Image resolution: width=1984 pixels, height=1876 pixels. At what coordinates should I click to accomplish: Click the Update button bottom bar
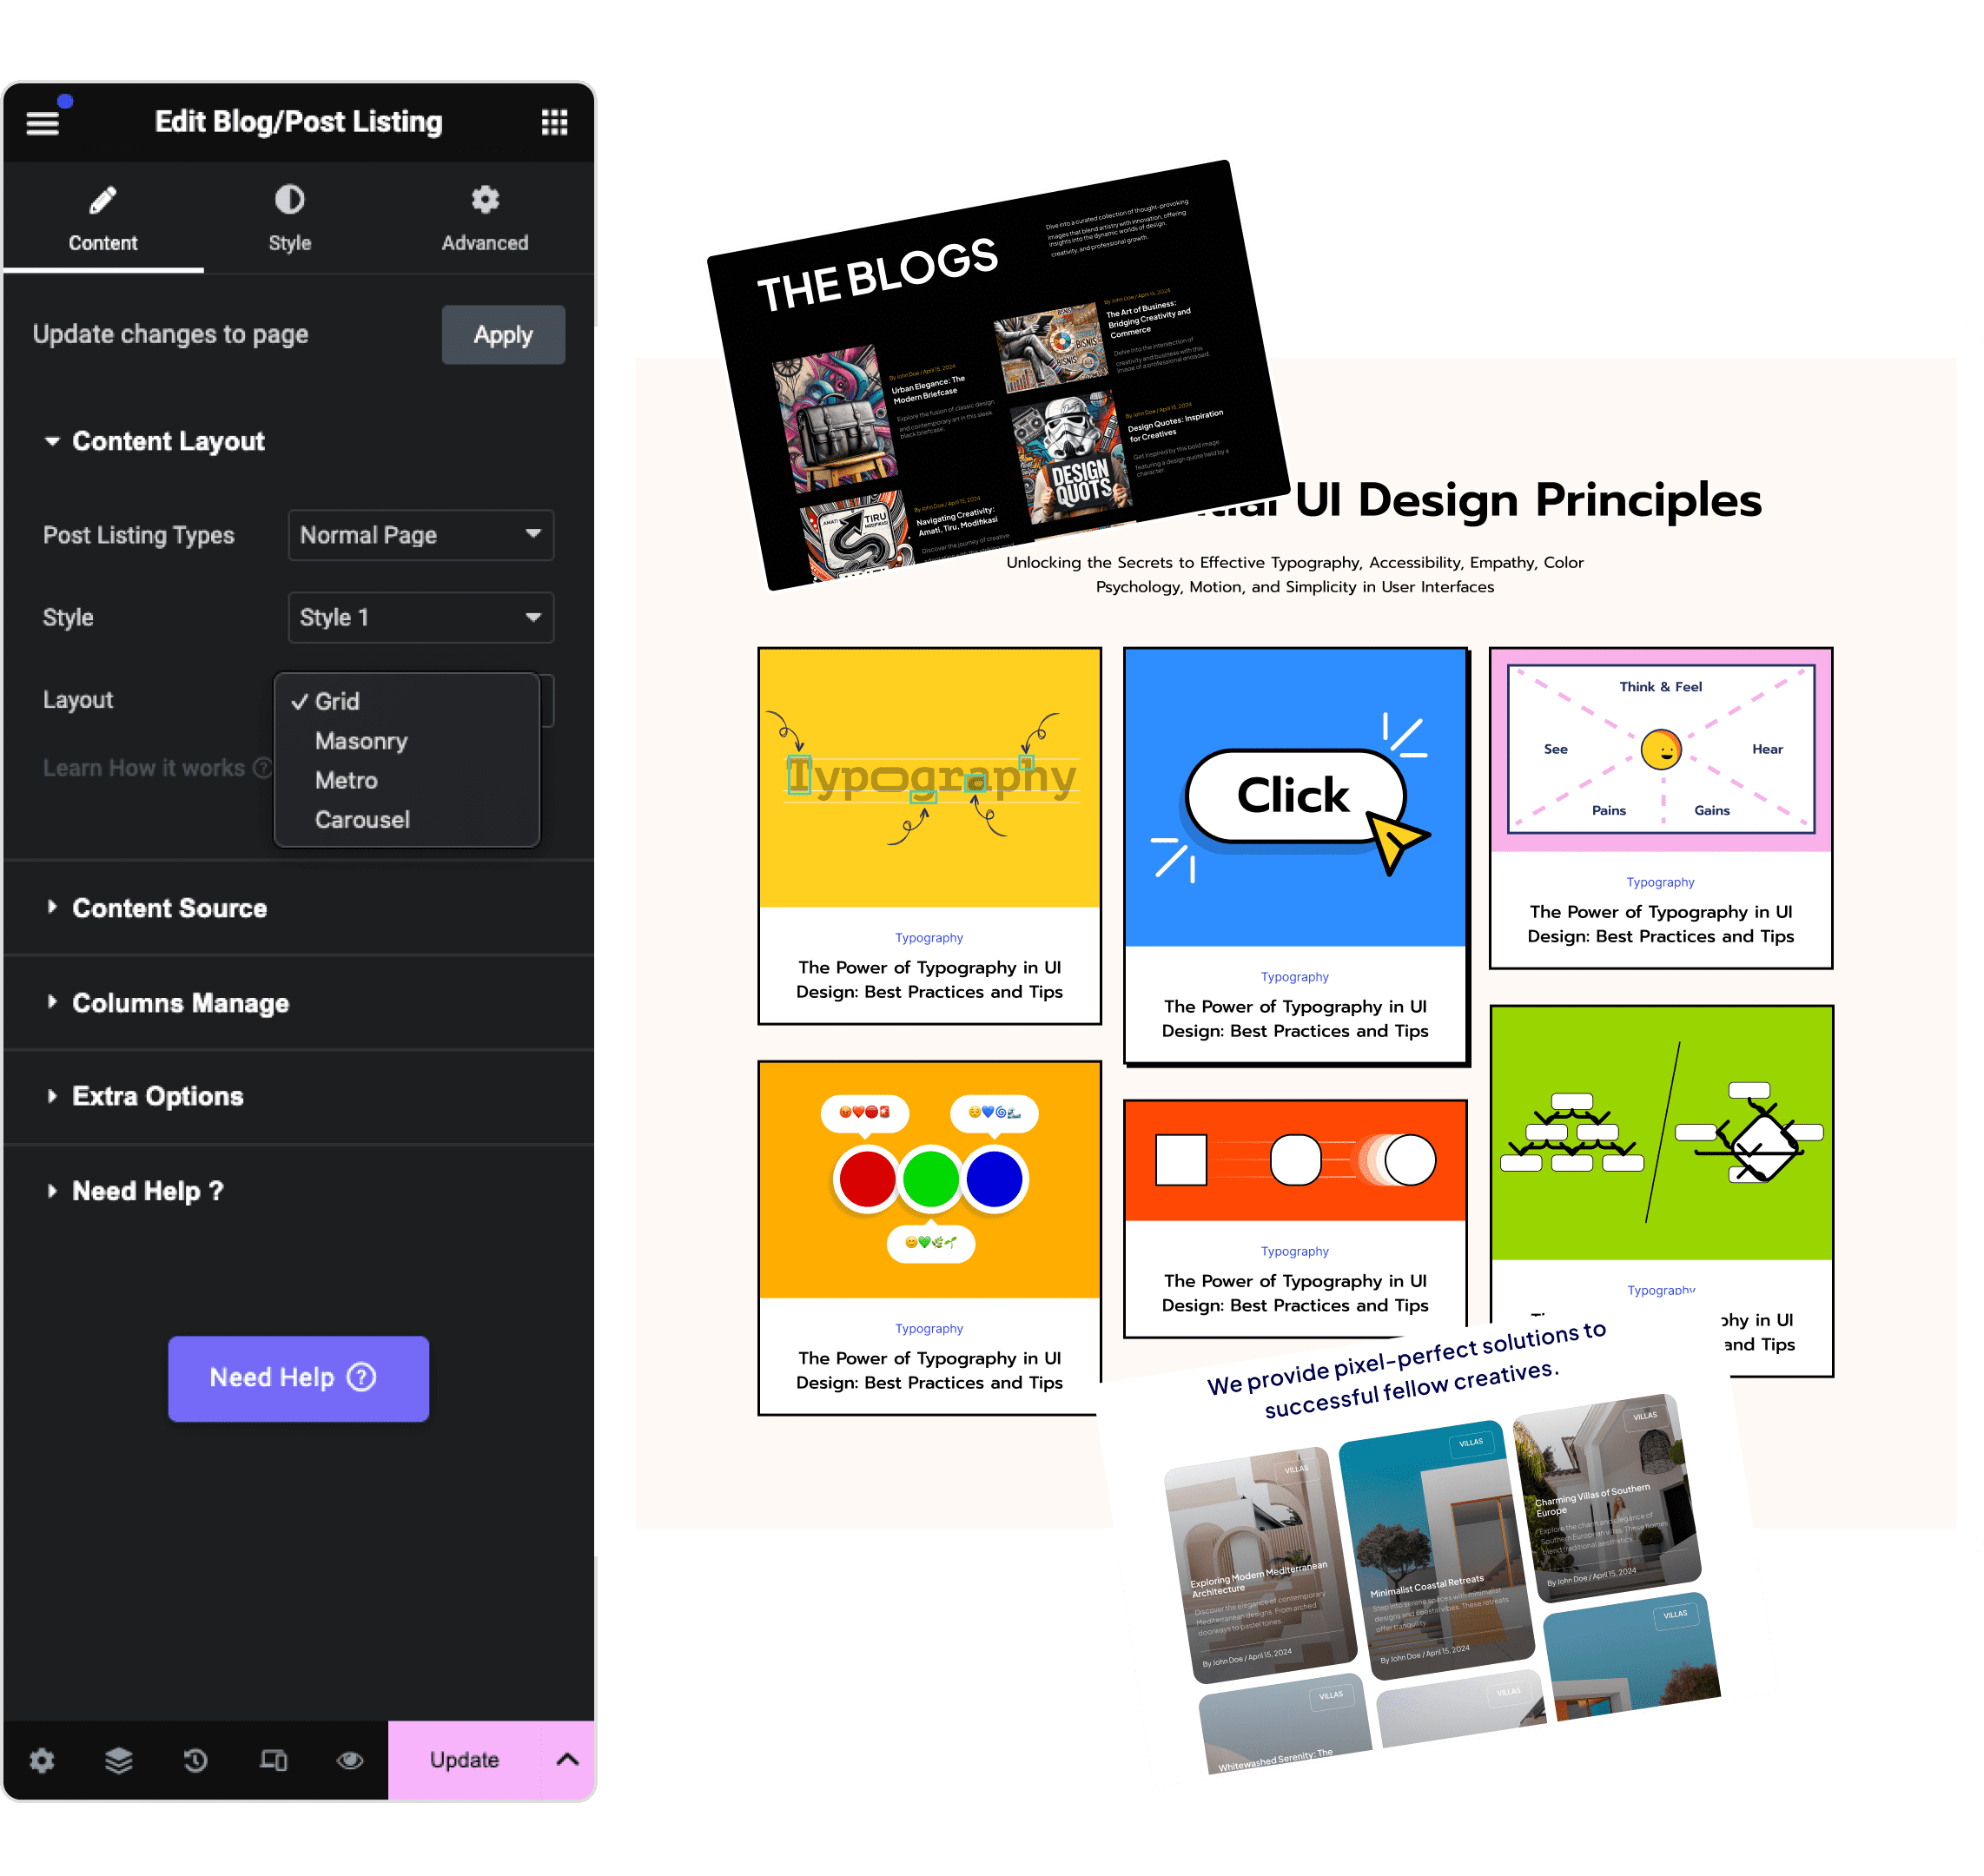(466, 1758)
